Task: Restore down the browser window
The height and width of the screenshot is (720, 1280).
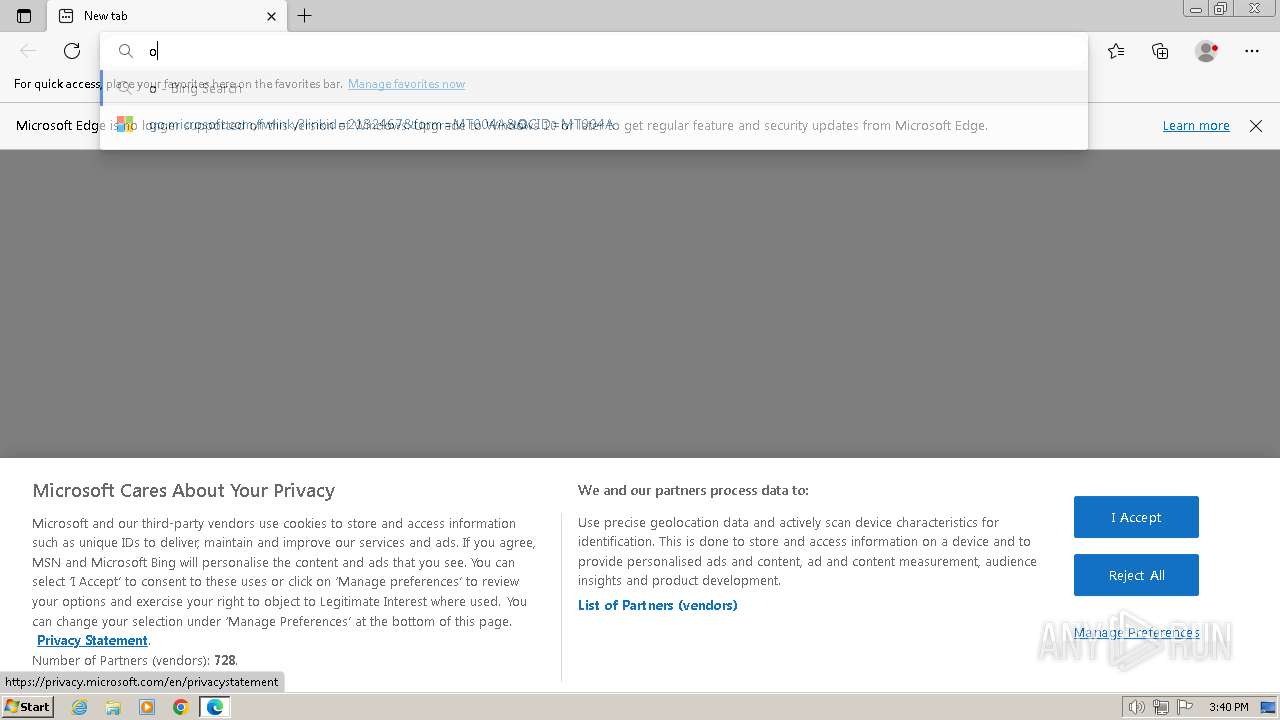Action: point(1220,9)
